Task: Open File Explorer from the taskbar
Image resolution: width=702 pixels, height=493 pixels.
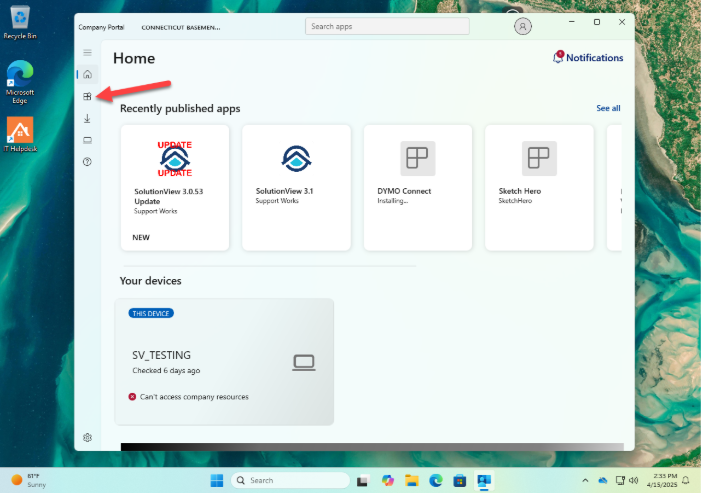Action: coord(411,480)
